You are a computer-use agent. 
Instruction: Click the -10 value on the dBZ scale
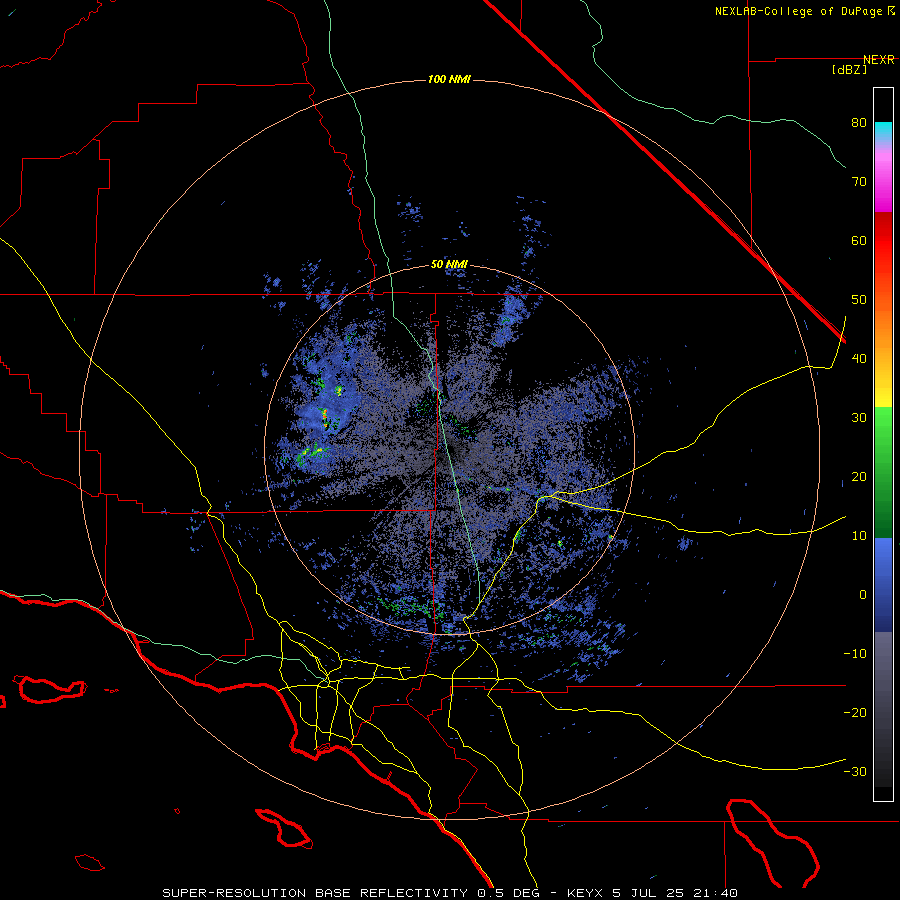tap(855, 654)
